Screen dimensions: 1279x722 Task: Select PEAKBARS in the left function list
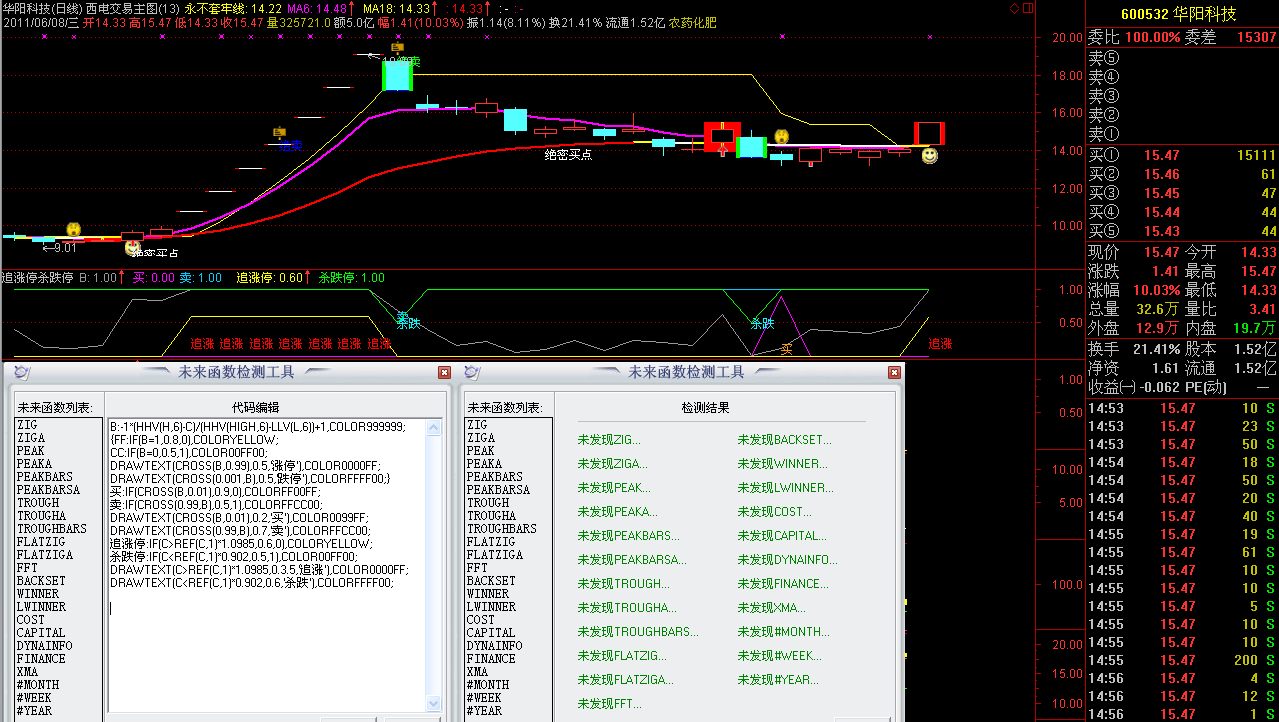(x=45, y=477)
